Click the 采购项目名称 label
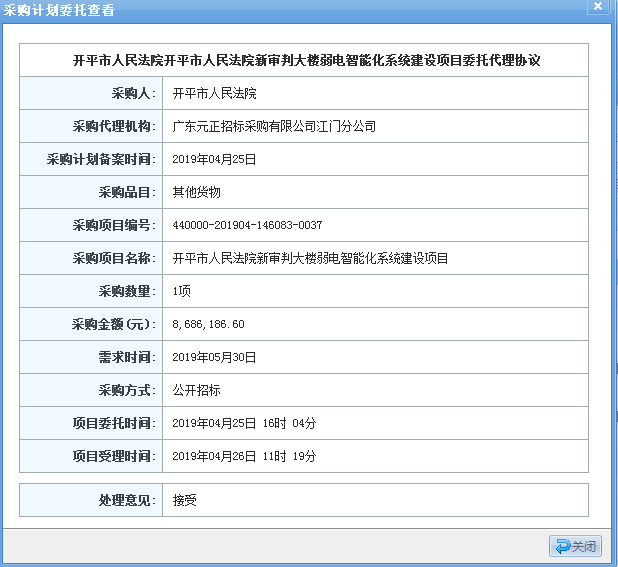Screen dimensions: 618x567 click(114, 258)
